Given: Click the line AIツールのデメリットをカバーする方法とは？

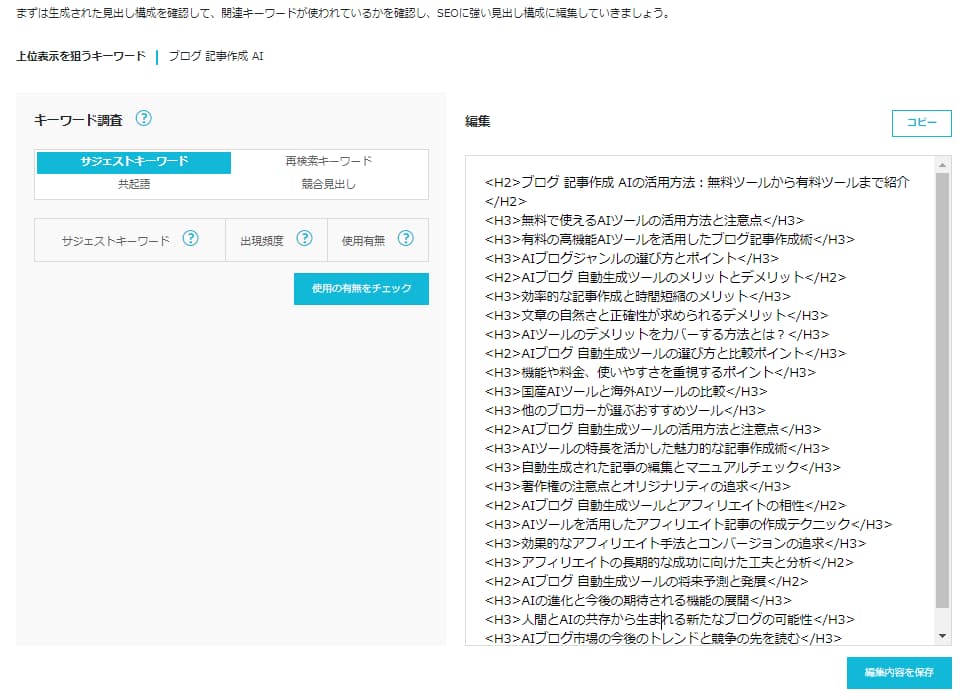Looking at the screenshot, I should tap(657, 335).
